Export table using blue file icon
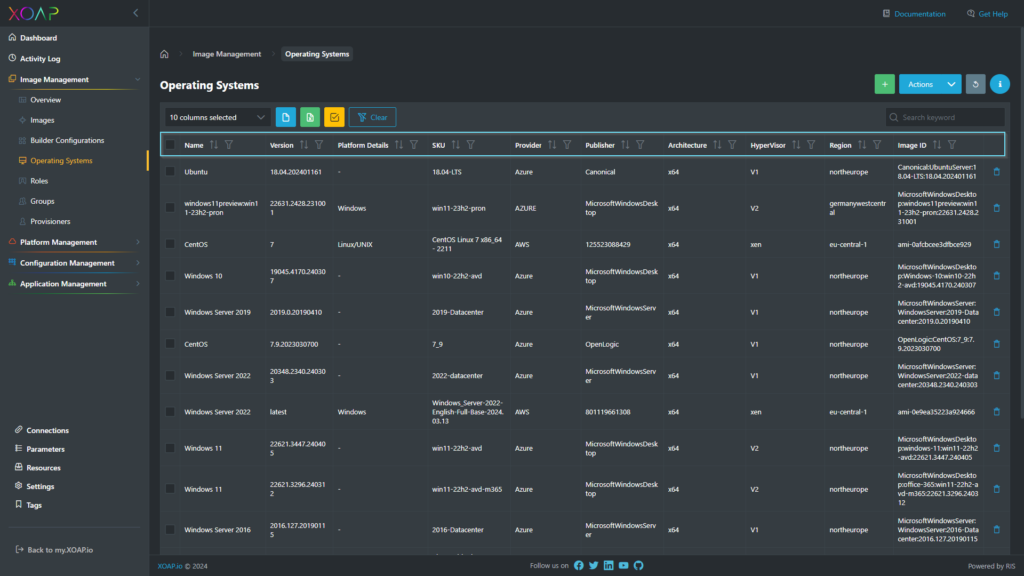The width and height of the screenshot is (1024, 576). [285, 118]
